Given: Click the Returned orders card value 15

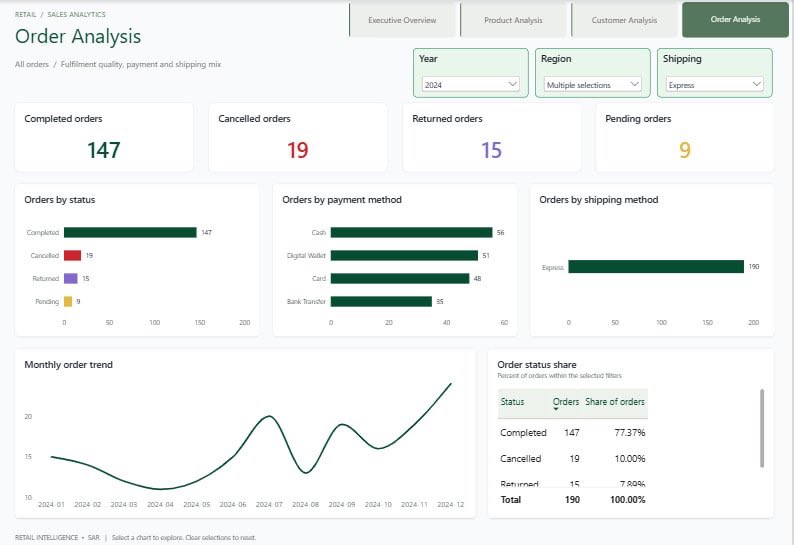Looking at the screenshot, I should (x=491, y=150).
